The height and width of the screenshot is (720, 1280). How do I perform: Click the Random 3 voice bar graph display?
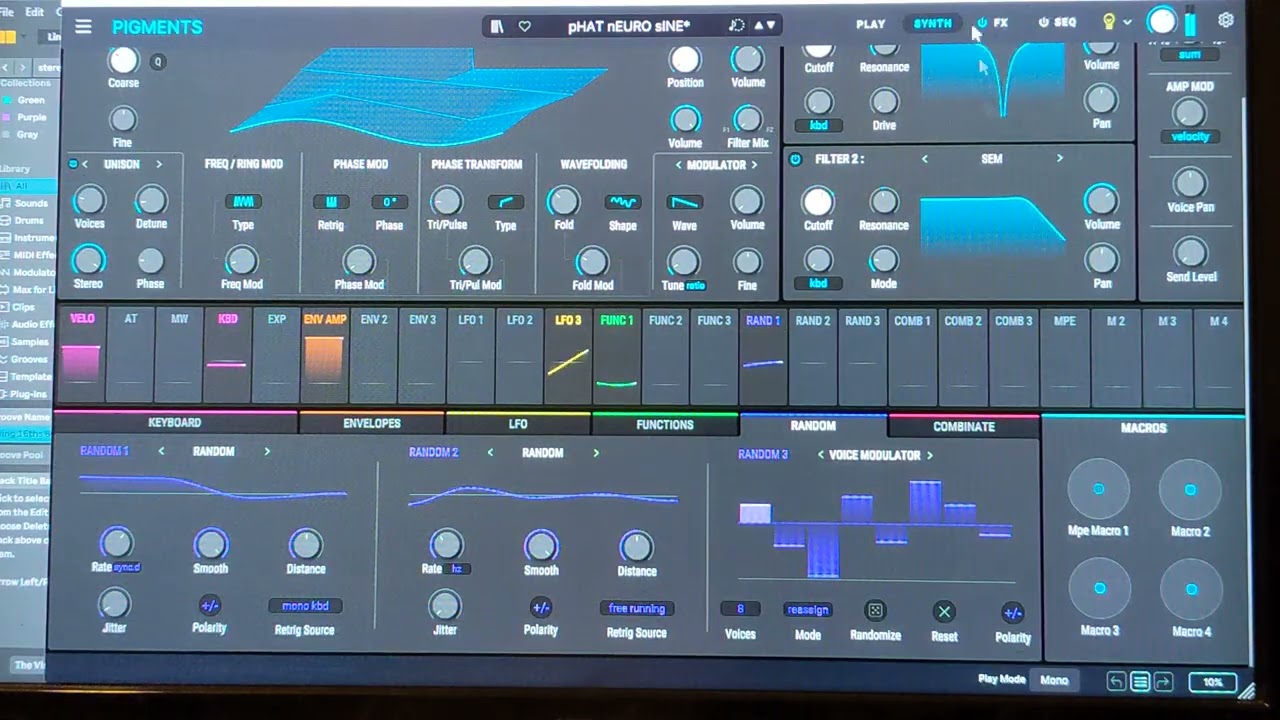pyautogui.click(x=875, y=528)
